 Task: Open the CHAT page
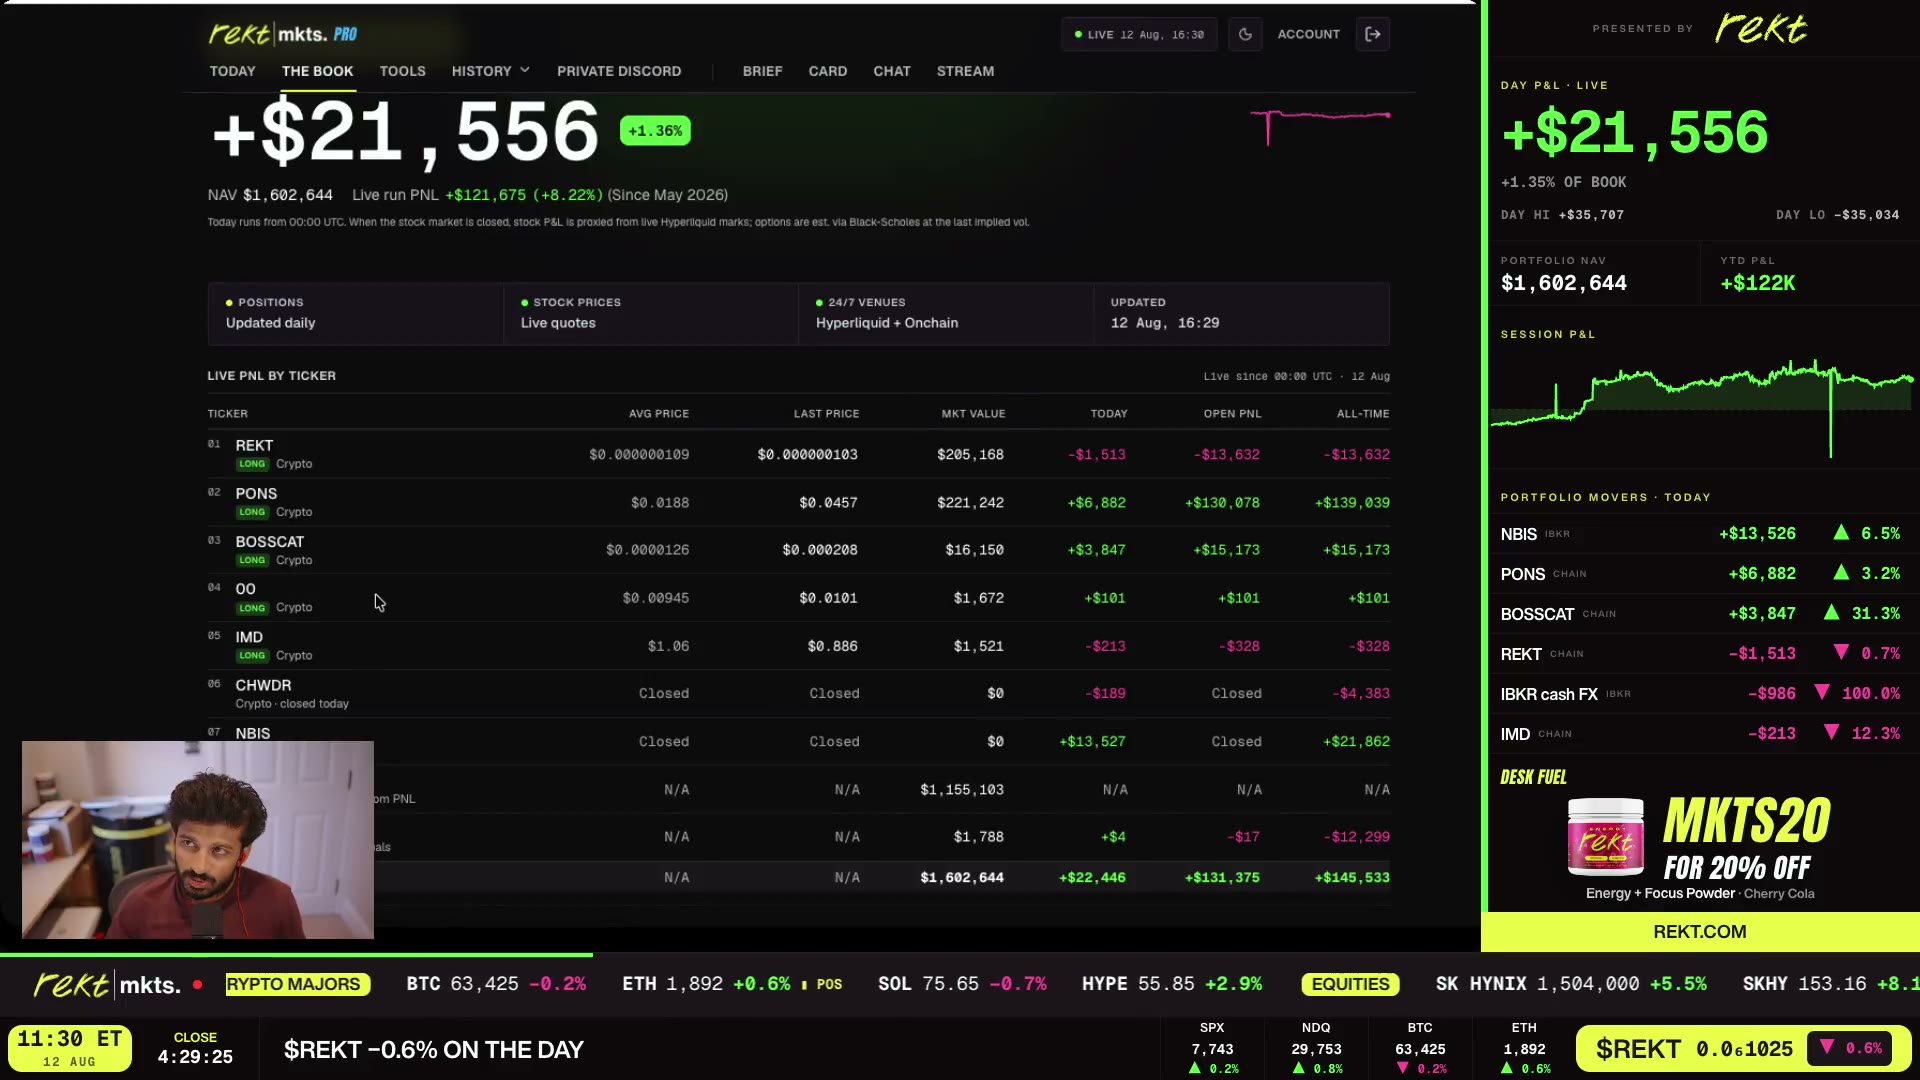click(x=892, y=71)
